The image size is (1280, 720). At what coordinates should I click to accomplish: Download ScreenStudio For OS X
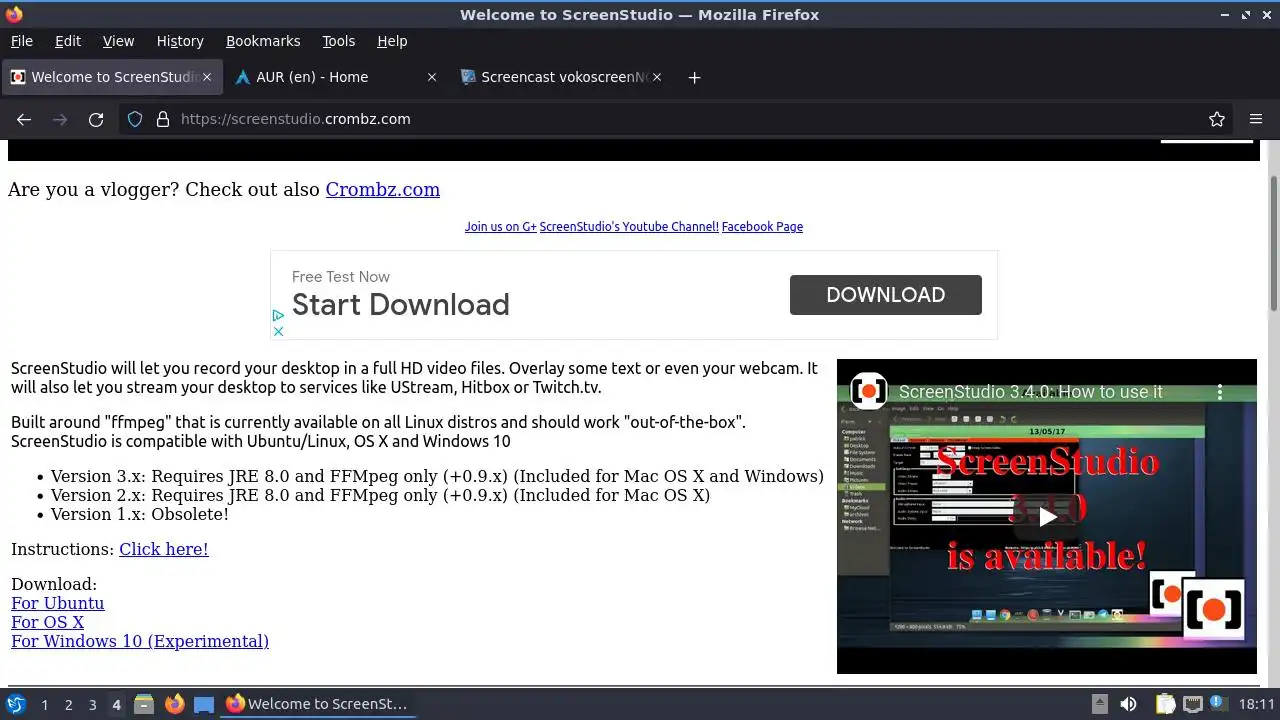point(48,622)
